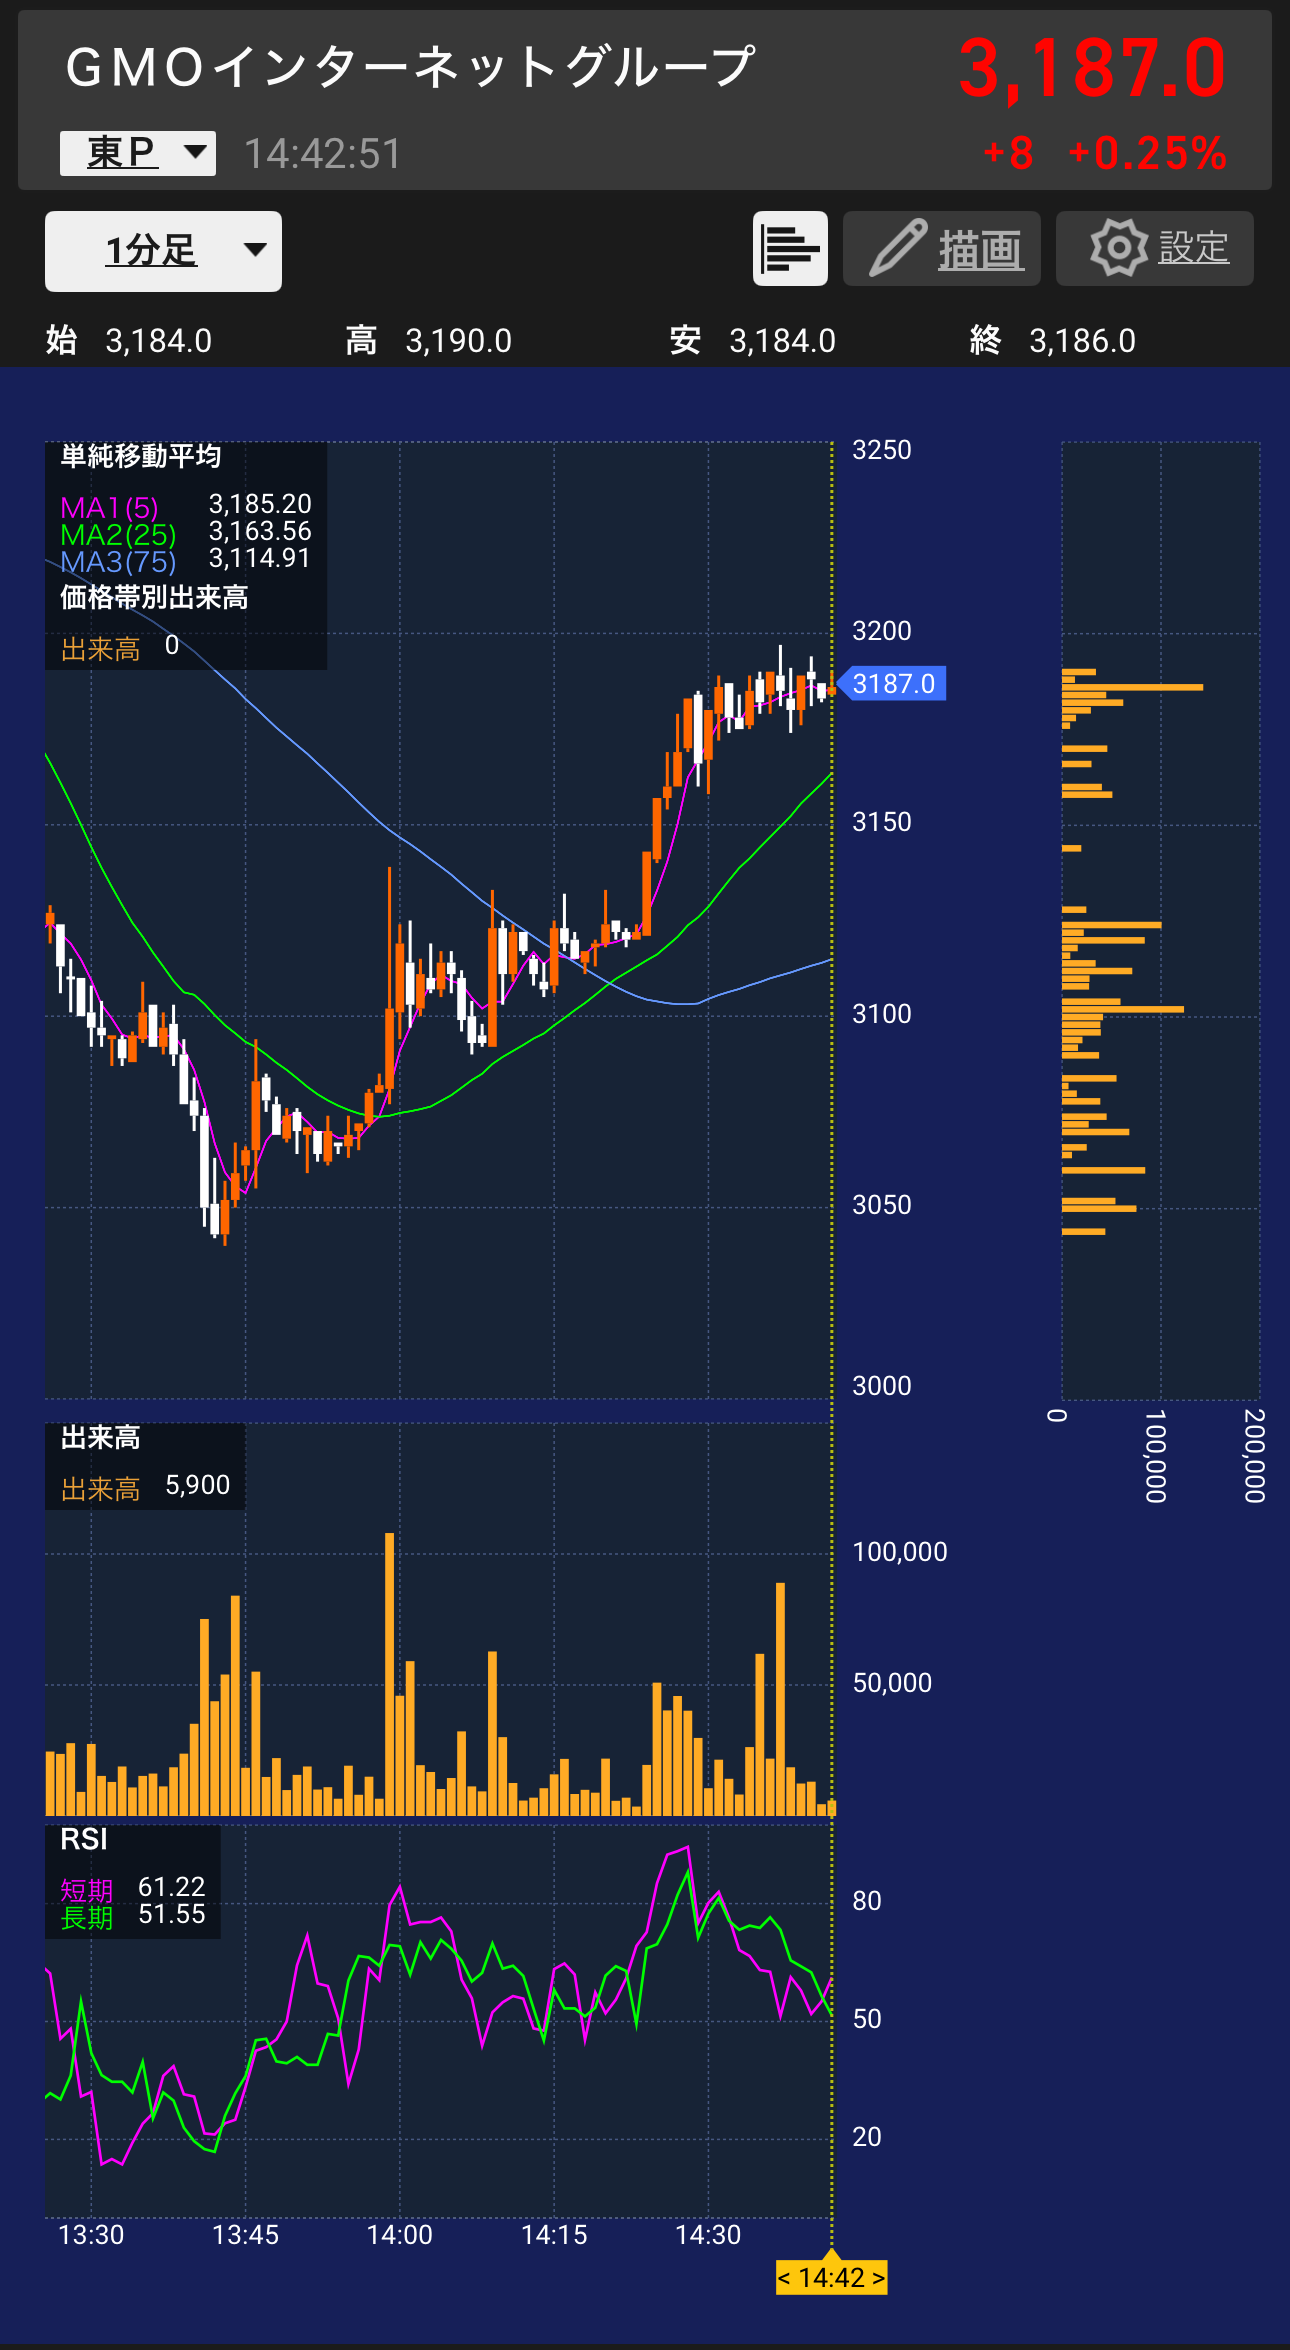Image resolution: width=1290 pixels, height=2350 pixels.
Task: Click the 14:42:51 timestamp
Action: pos(322,154)
